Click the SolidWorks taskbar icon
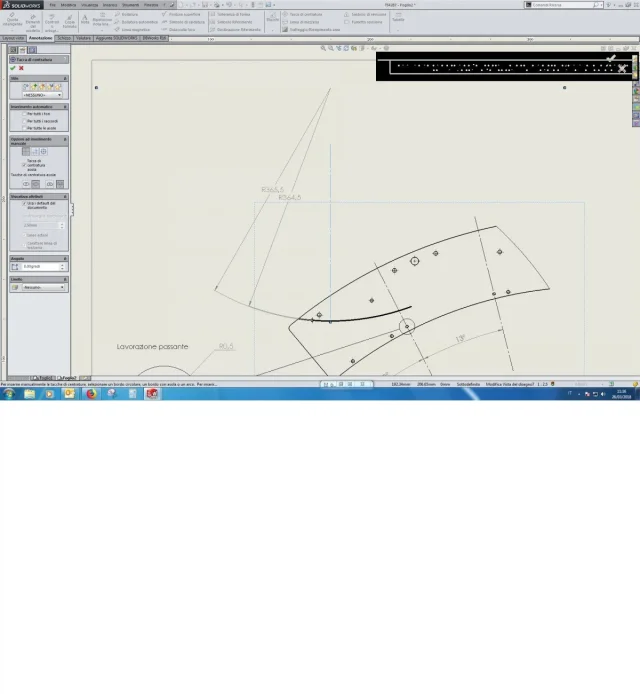The image size is (640, 694). [152, 394]
